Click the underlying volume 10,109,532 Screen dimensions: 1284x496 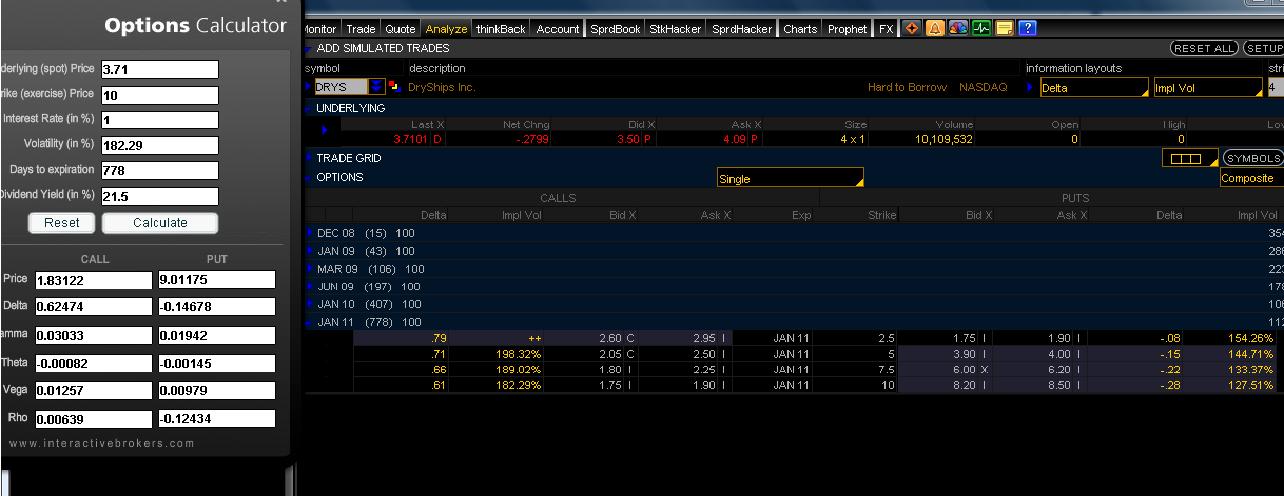[943, 139]
